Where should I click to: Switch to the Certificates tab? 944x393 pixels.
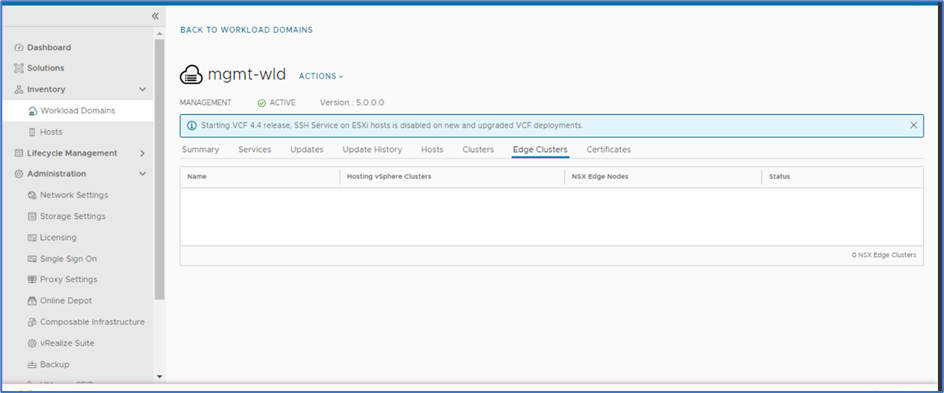[609, 149]
